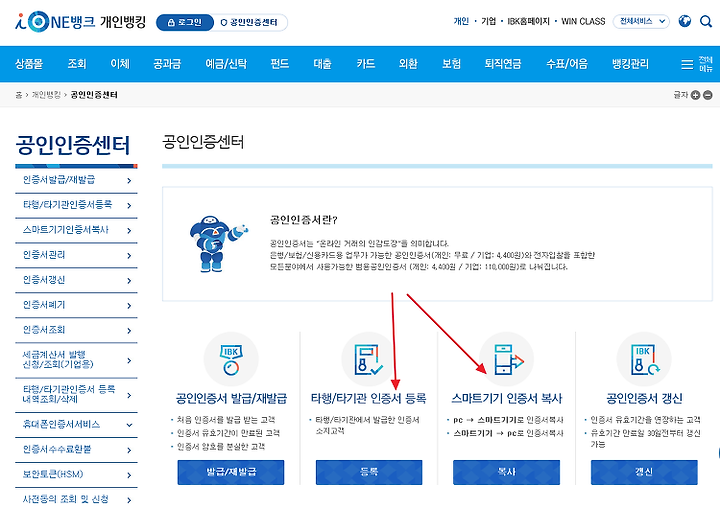Open the 상품몰 menu
The image size is (720, 508).
pyautogui.click(x=29, y=64)
